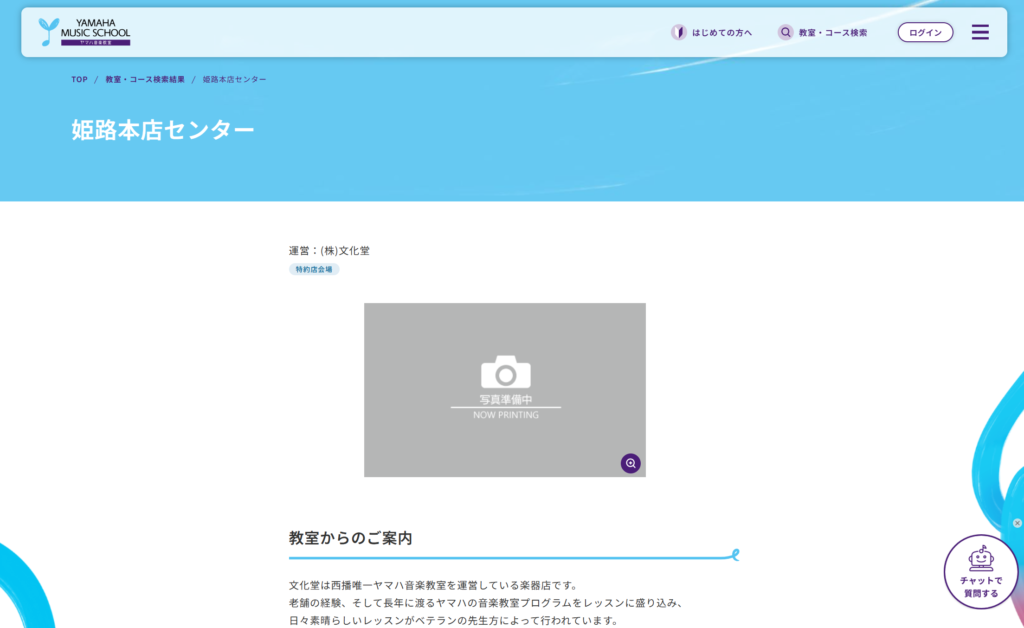The height and width of the screenshot is (628, 1024).
Task: Open the chat robot チャットで質問する button
Action: [x=980, y=572]
